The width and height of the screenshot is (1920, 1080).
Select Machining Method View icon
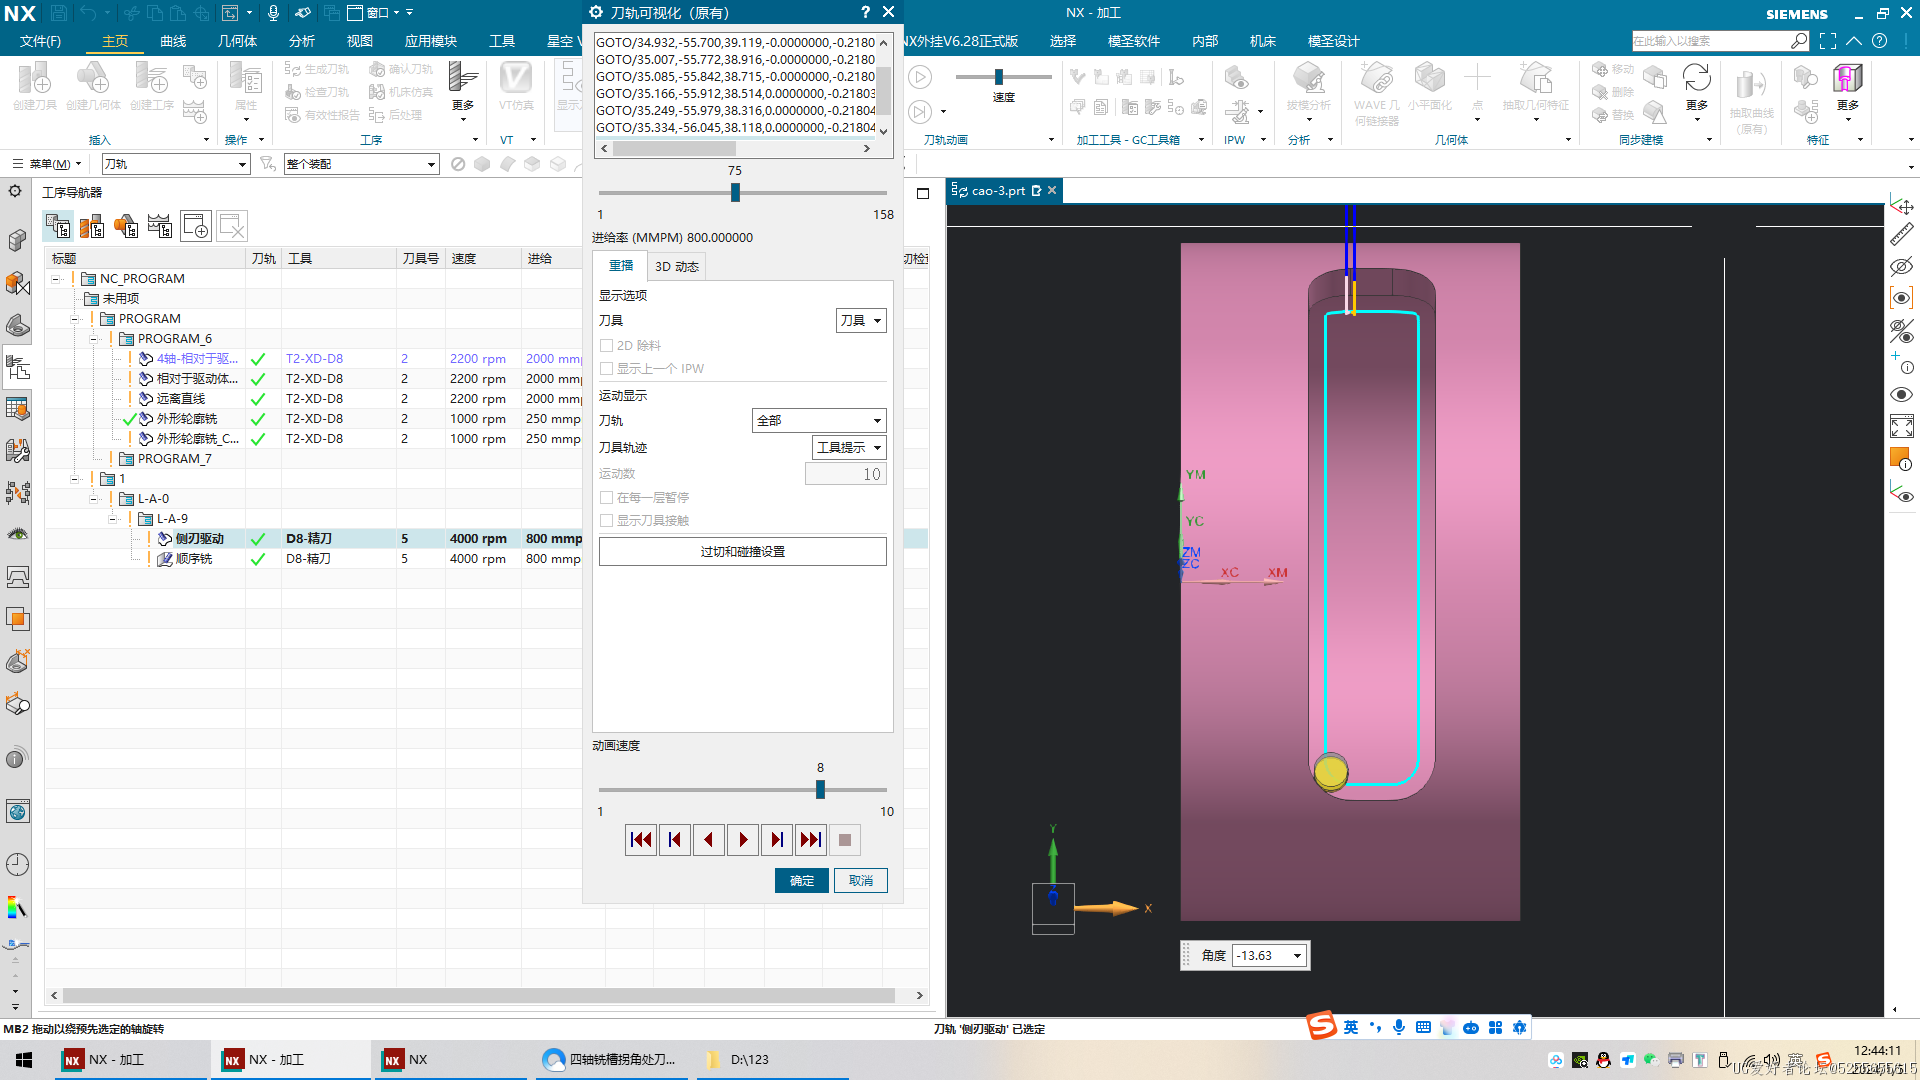[x=160, y=226]
